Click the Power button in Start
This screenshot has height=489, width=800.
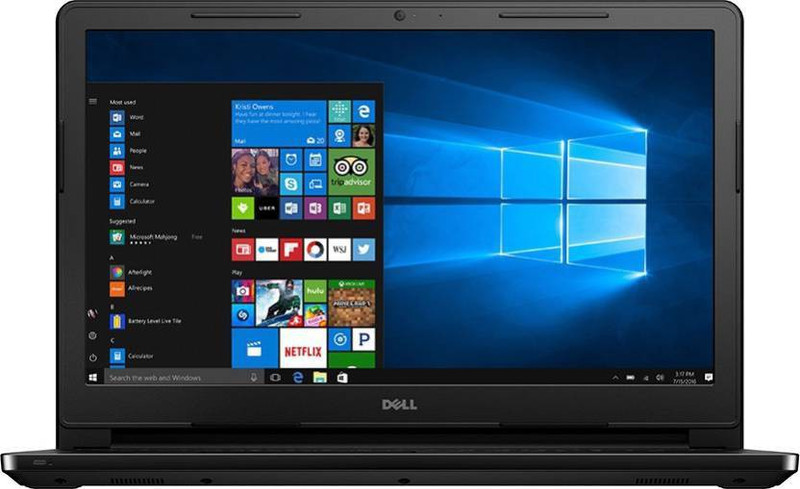tap(93, 357)
